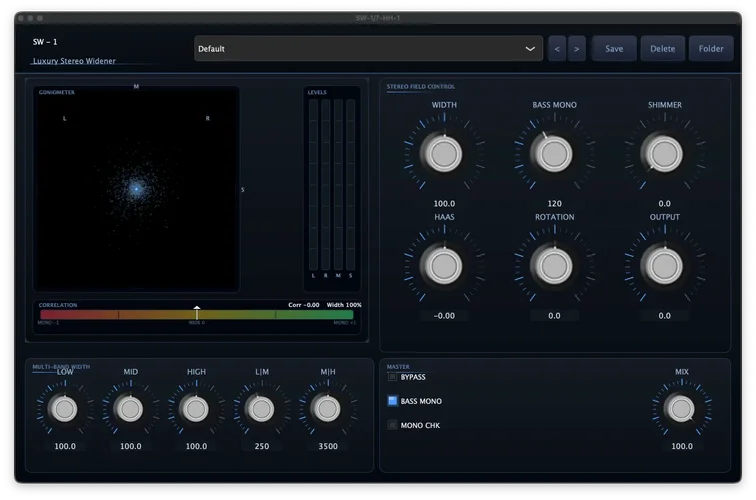Enable the MONO CHK checkbox
This screenshot has height=500, width=756.
click(x=392, y=425)
